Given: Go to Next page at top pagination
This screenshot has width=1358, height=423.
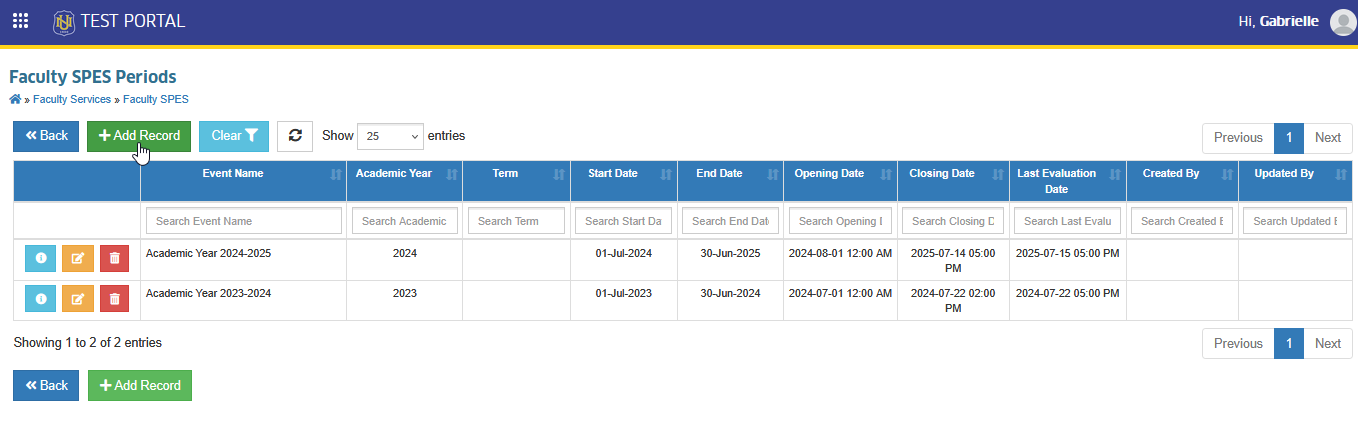Looking at the screenshot, I should point(1327,138).
